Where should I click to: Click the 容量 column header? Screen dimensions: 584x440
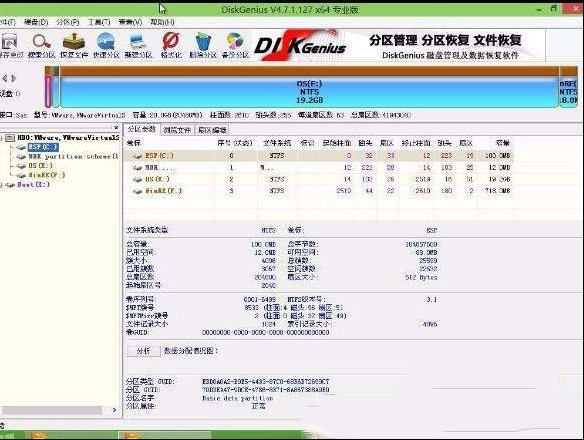coord(502,143)
